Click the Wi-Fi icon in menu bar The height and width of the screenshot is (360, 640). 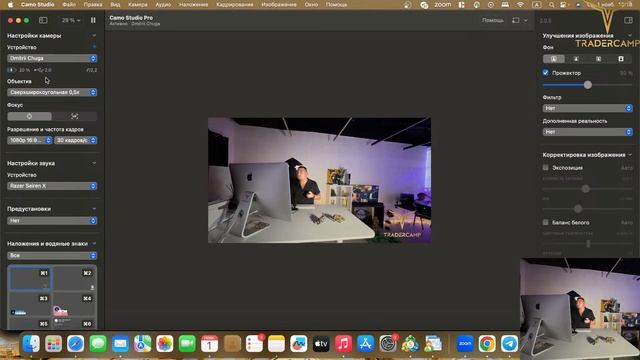[x=520, y=4]
